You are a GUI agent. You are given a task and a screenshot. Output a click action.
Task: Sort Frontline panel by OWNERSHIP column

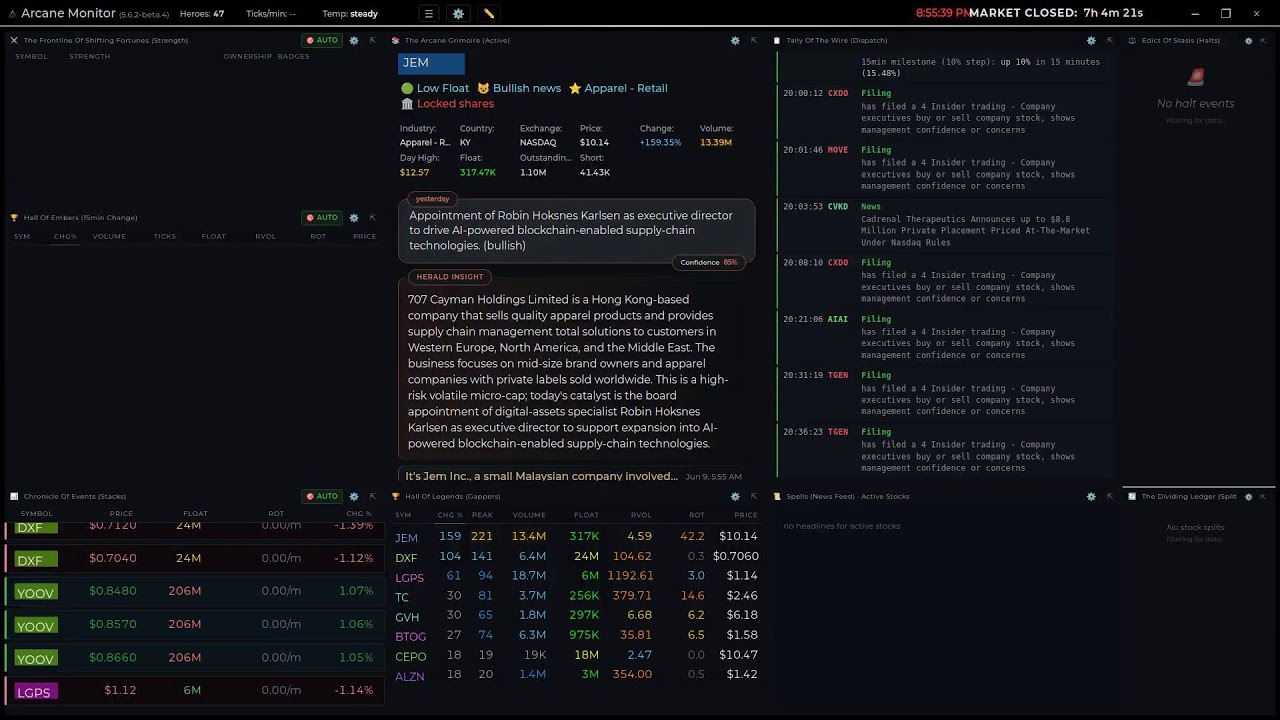[247, 56]
